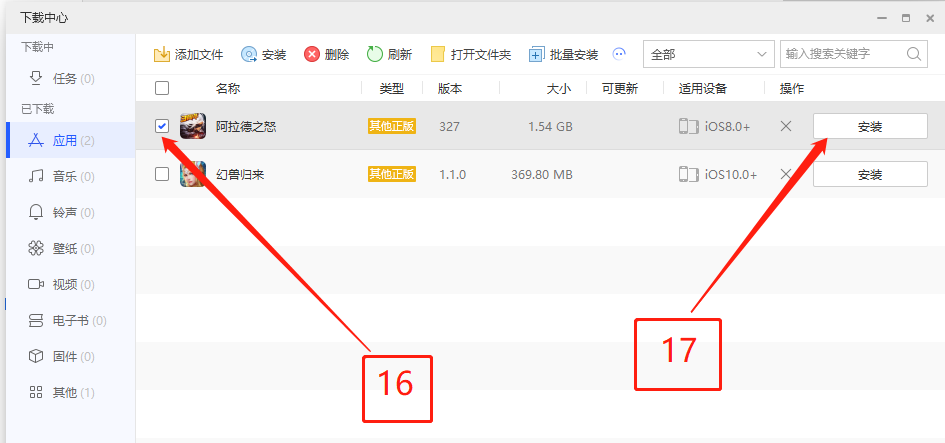Click the 批量安装 (Batch Install) icon

(537, 54)
